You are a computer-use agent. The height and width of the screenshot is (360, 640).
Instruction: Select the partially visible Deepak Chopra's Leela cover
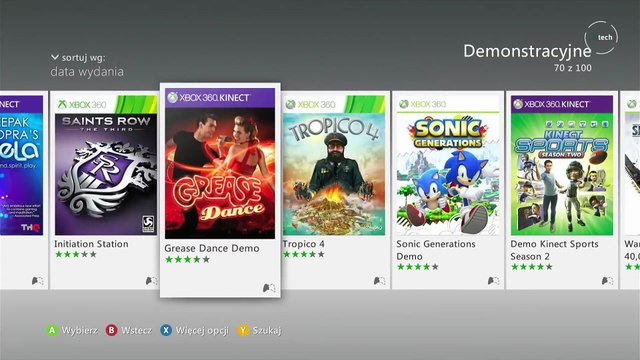21,165
